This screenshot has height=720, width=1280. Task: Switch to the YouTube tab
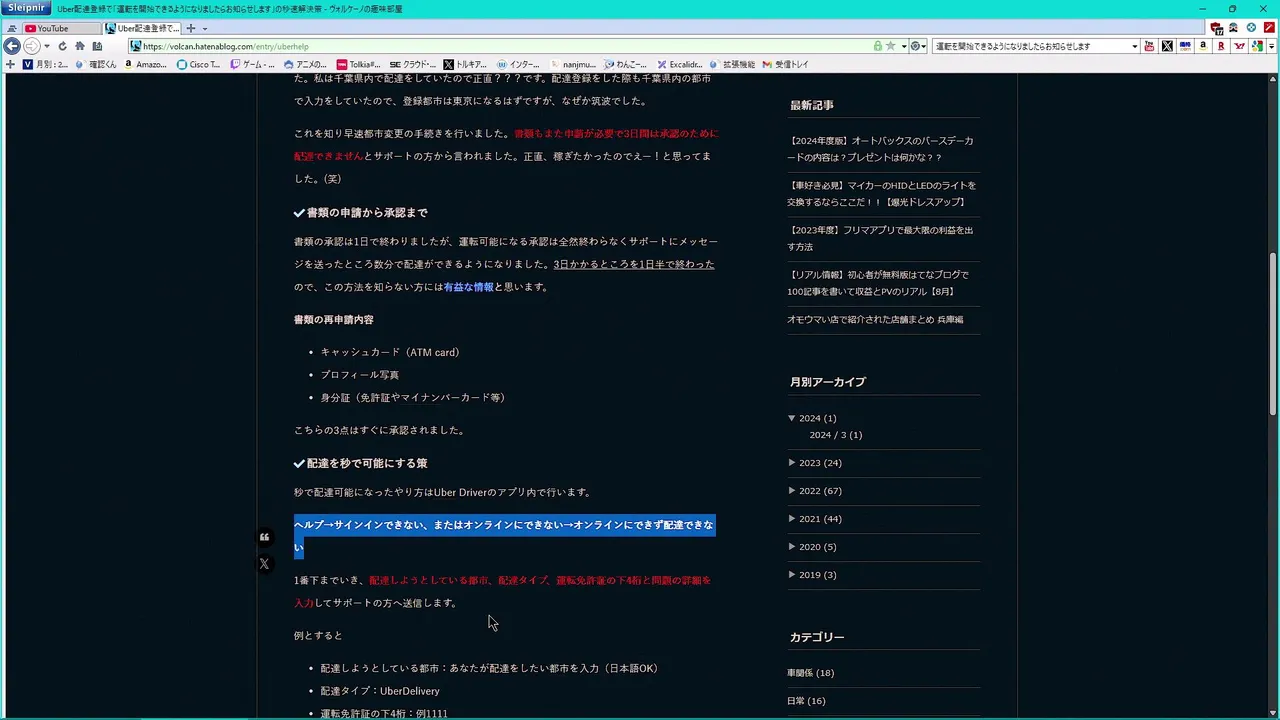tap(60, 28)
